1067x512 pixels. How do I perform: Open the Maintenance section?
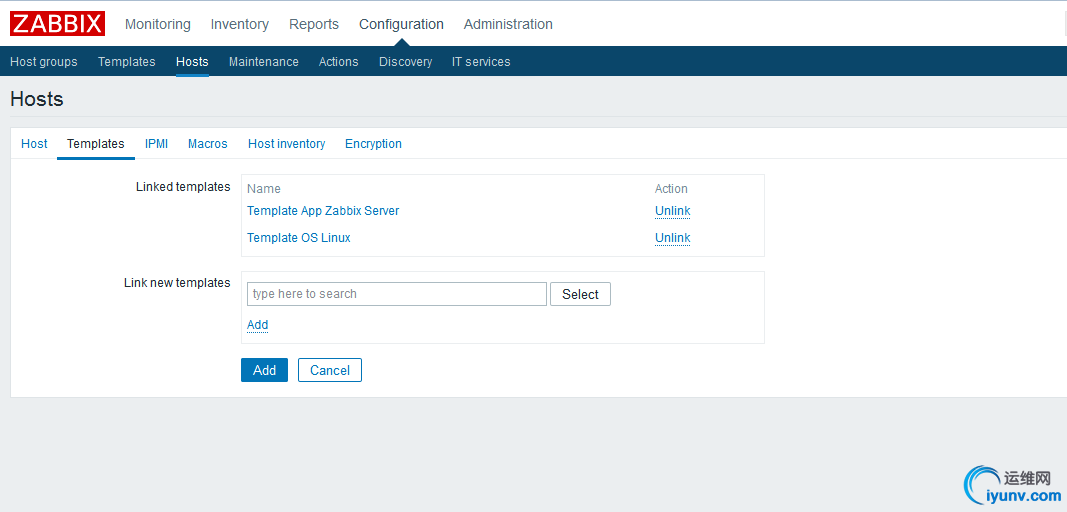click(x=263, y=62)
